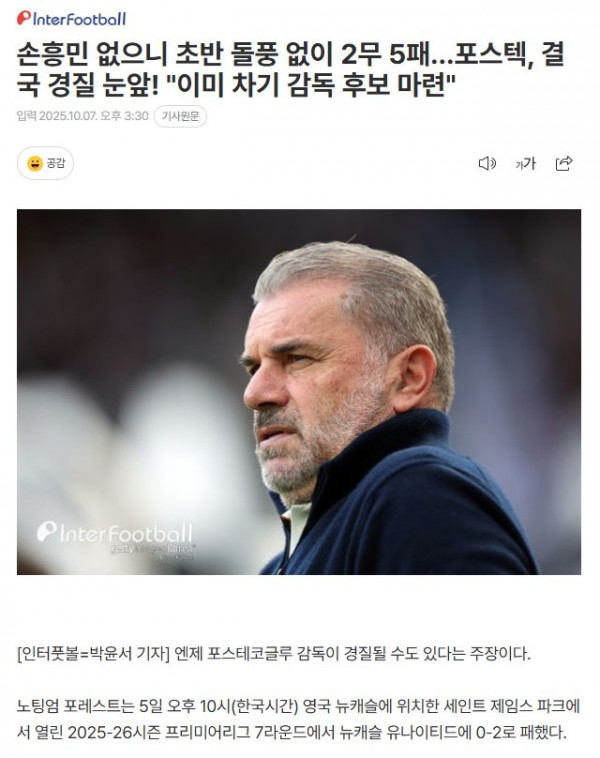Click the article headline text
The height and width of the screenshot is (758, 600).
(290, 70)
